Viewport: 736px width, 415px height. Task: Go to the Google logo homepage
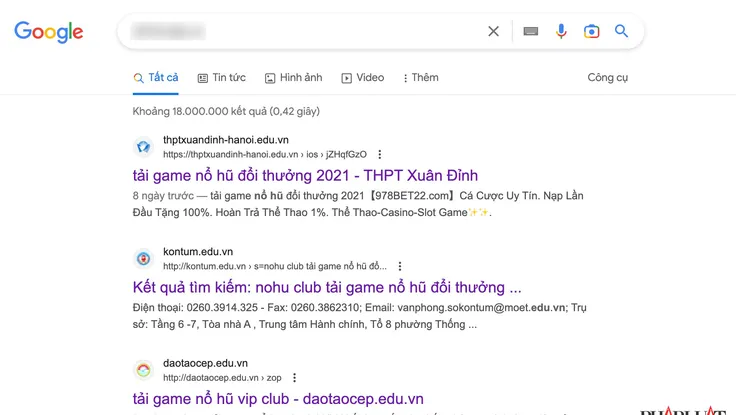pos(49,32)
